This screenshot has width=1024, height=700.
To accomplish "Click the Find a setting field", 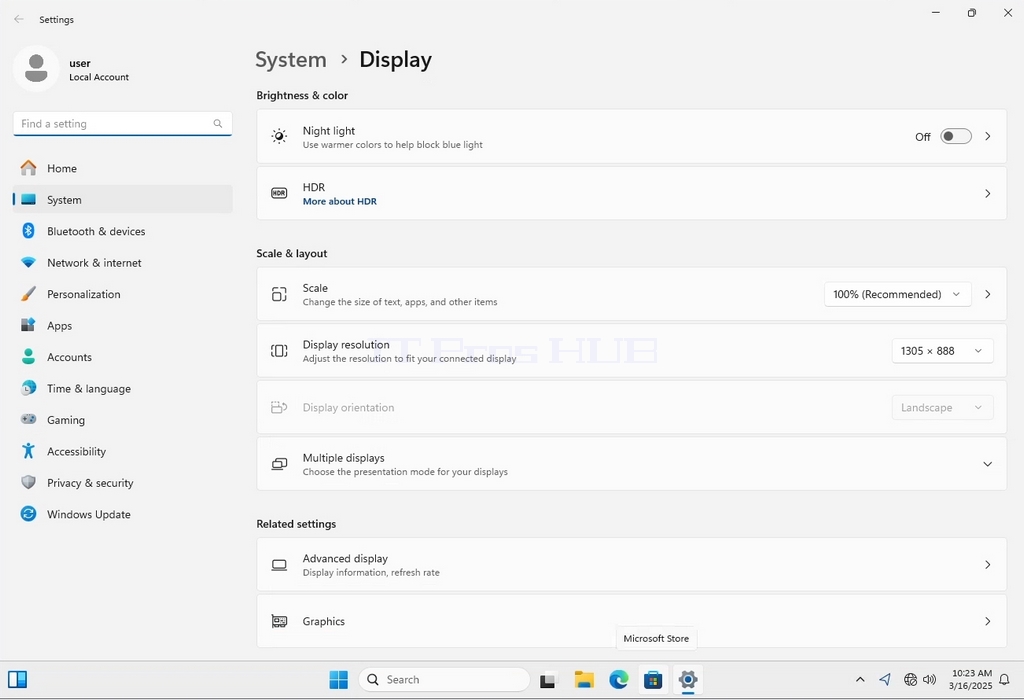I will [123, 123].
